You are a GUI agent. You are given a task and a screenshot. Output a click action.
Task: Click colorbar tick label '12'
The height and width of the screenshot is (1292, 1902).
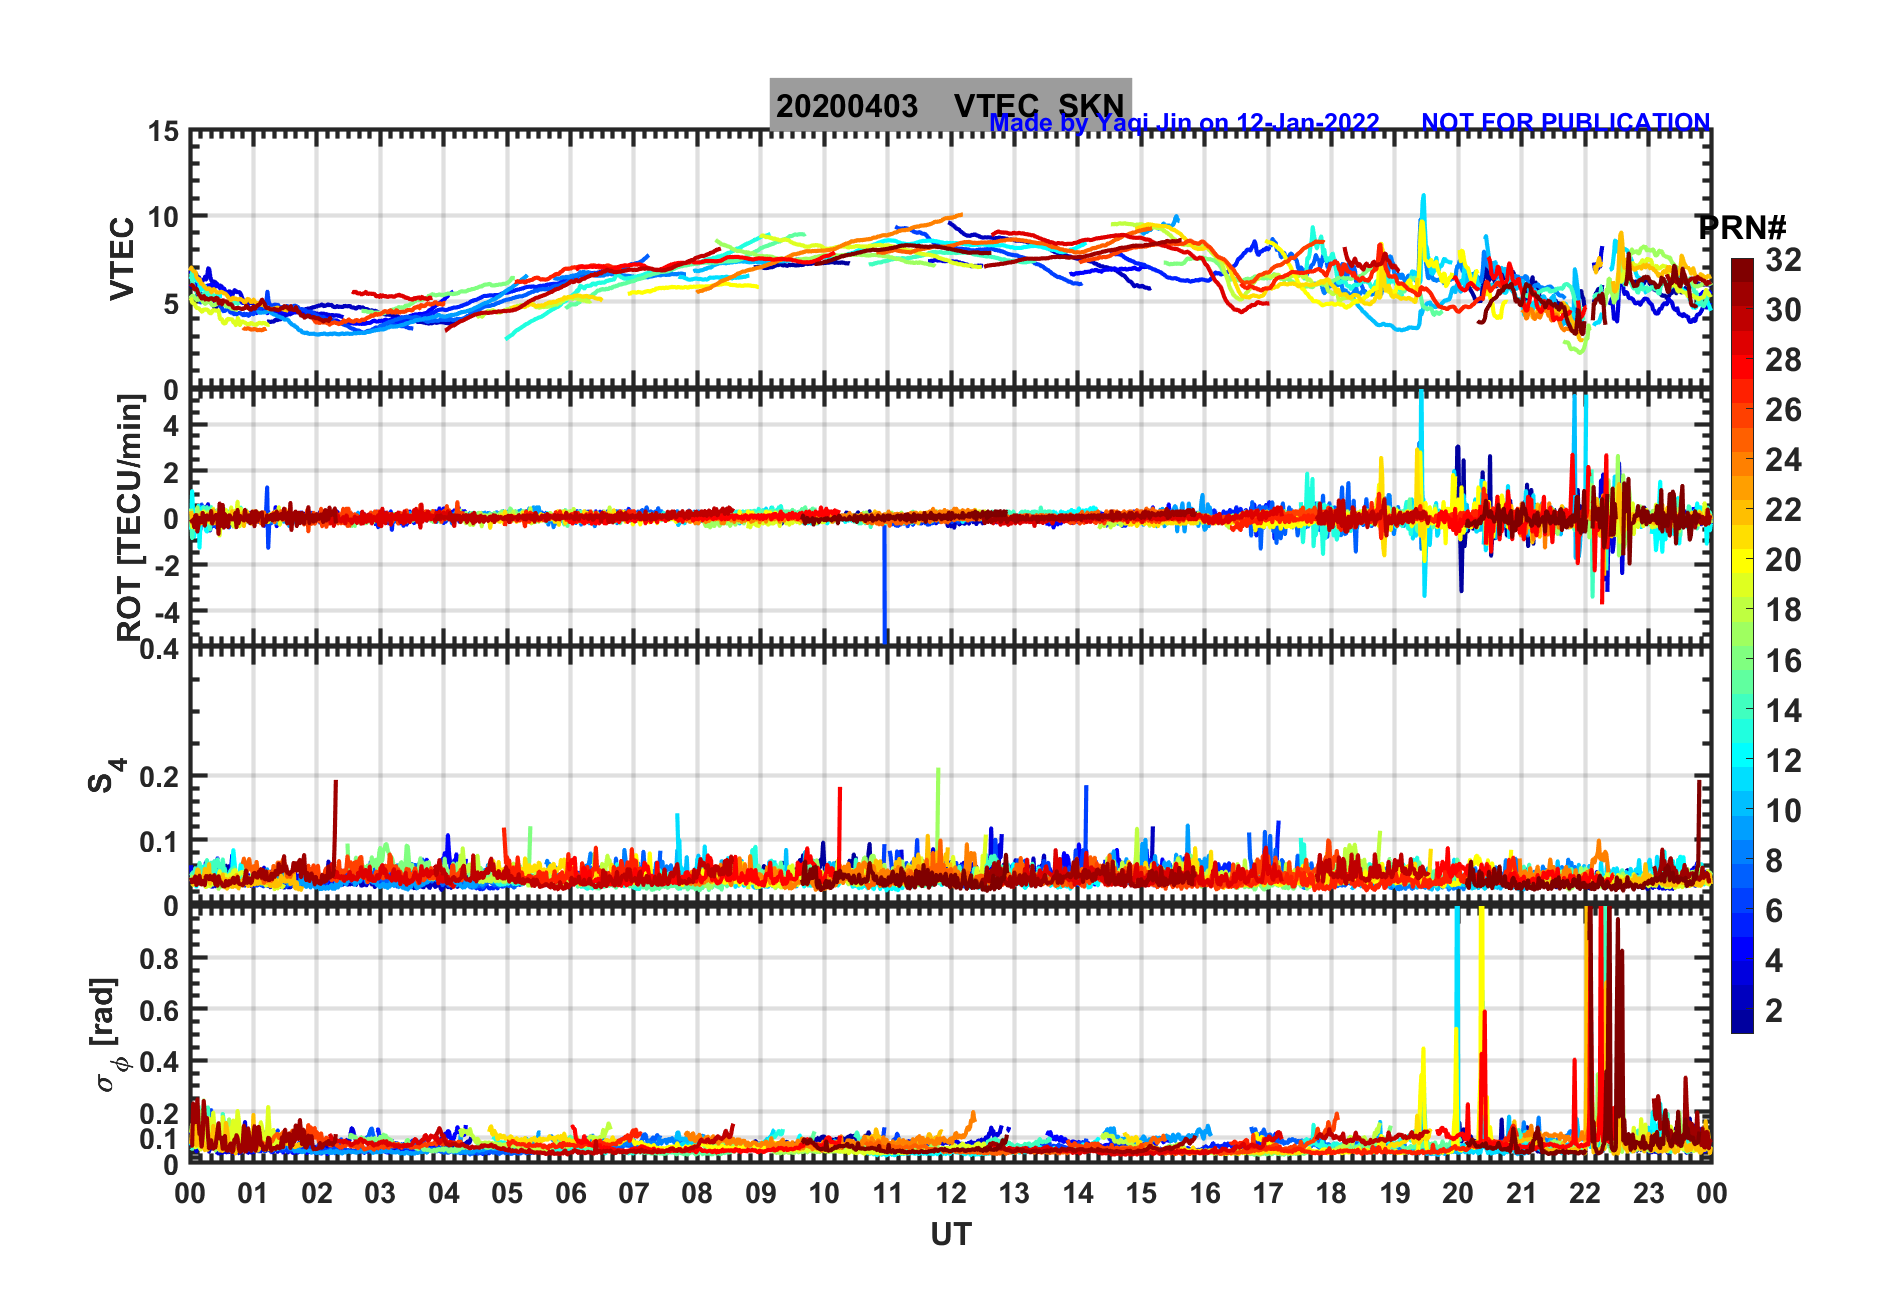coord(1783,761)
